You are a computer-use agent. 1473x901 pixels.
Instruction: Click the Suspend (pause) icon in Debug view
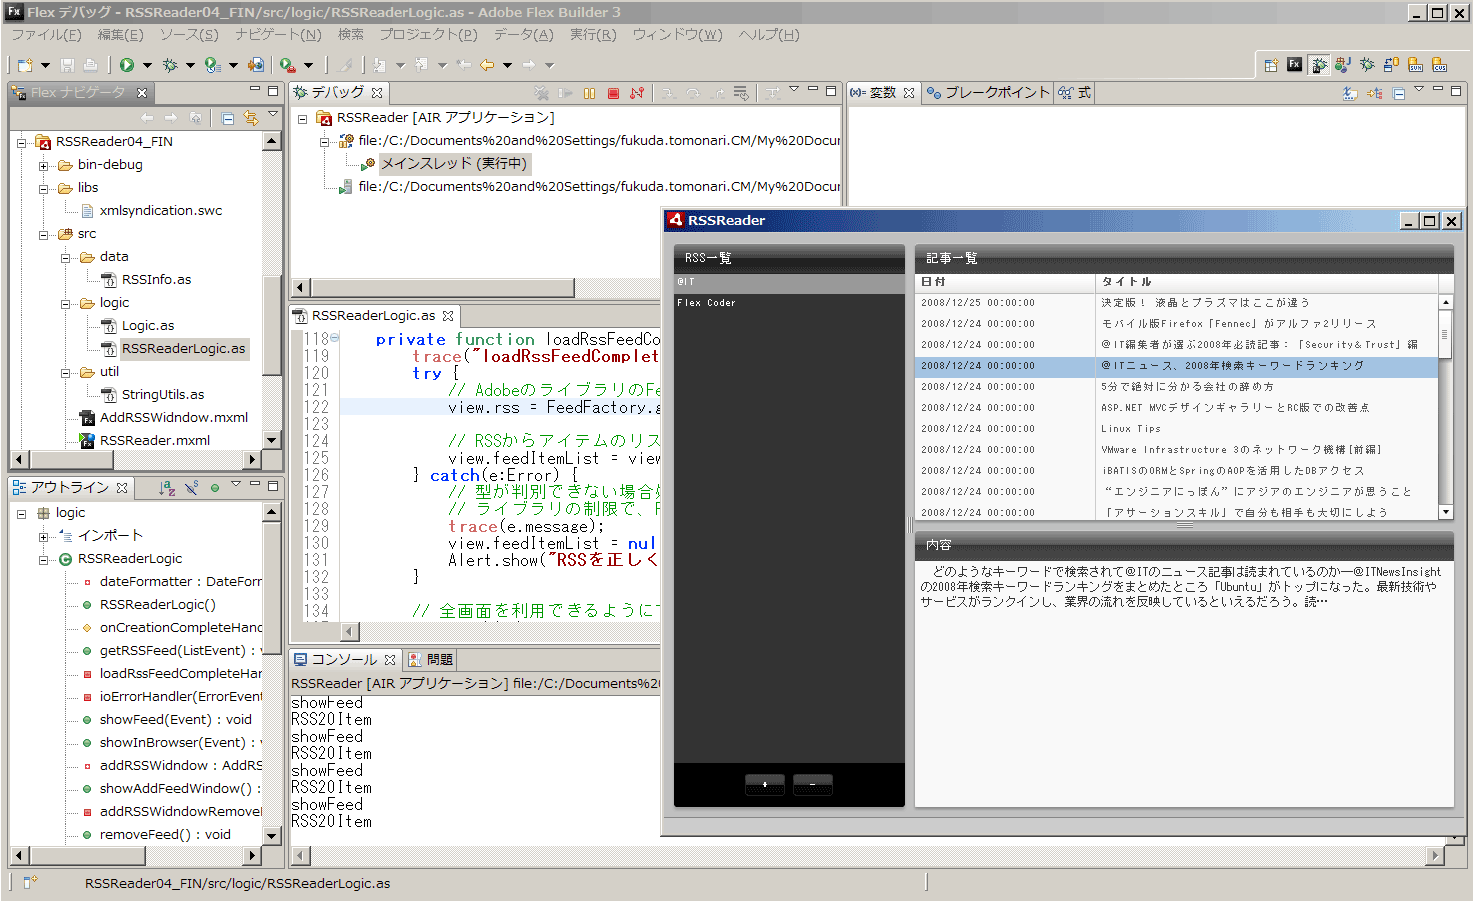click(590, 93)
